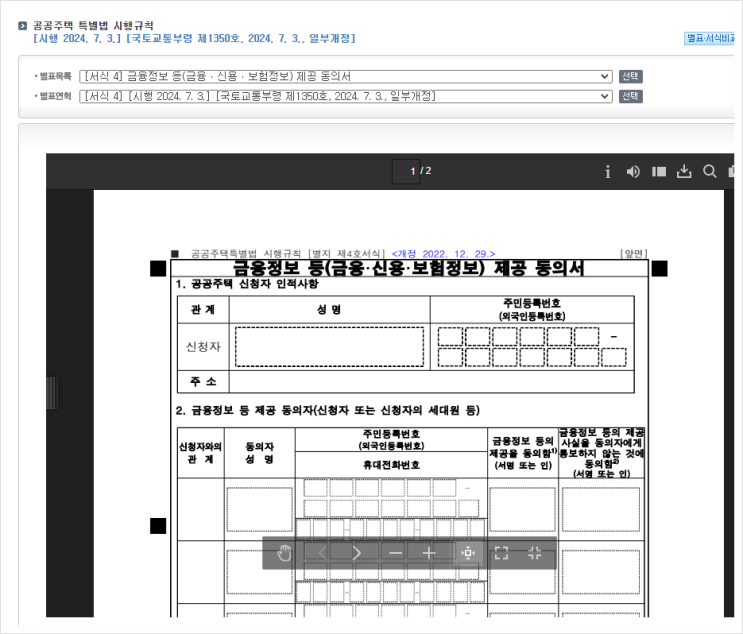Click the exit fullscreen shrink icon

point(535,553)
